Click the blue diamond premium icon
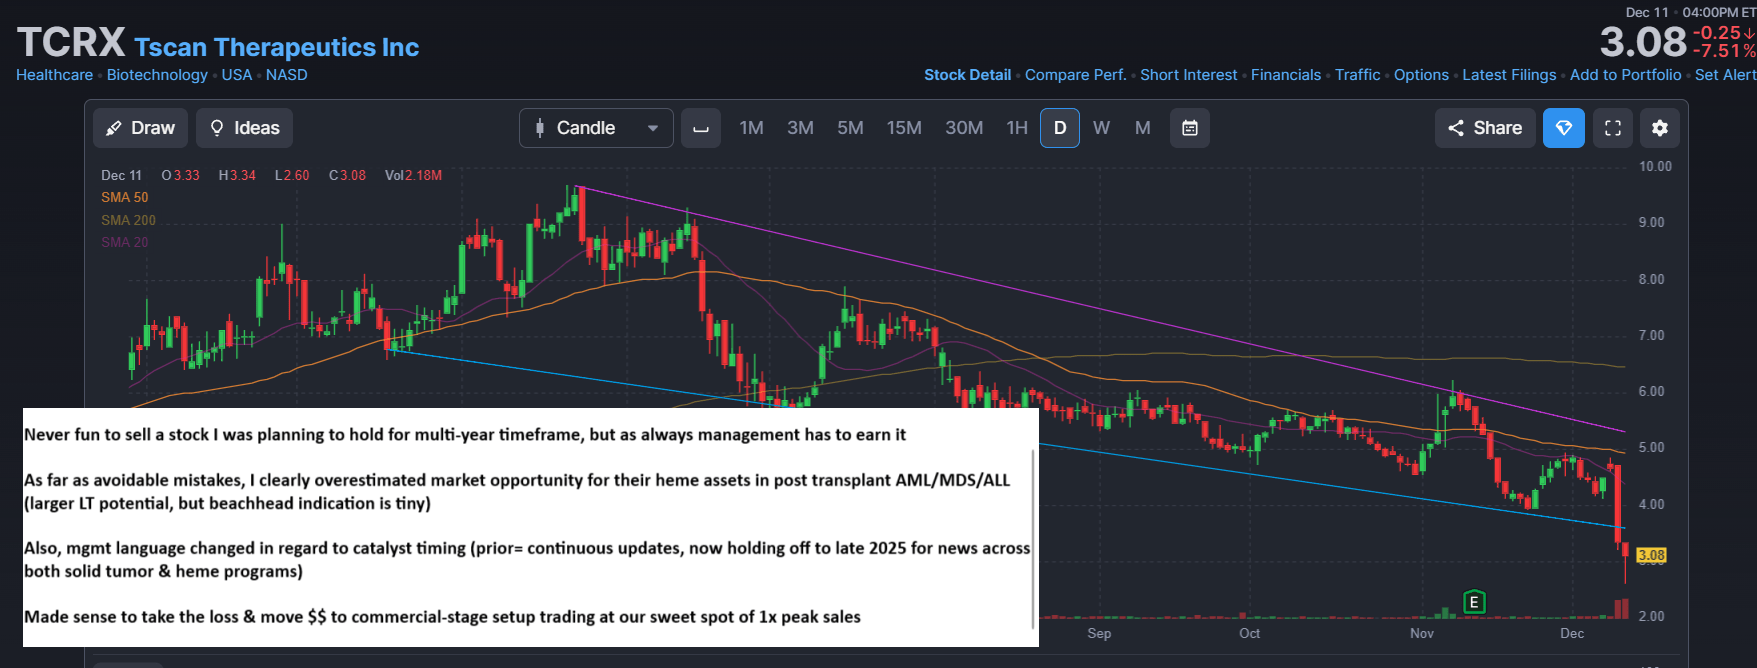Image resolution: width=1757 pixels, height=668 pixels. pyautogui.click(x=1564, y=128)
